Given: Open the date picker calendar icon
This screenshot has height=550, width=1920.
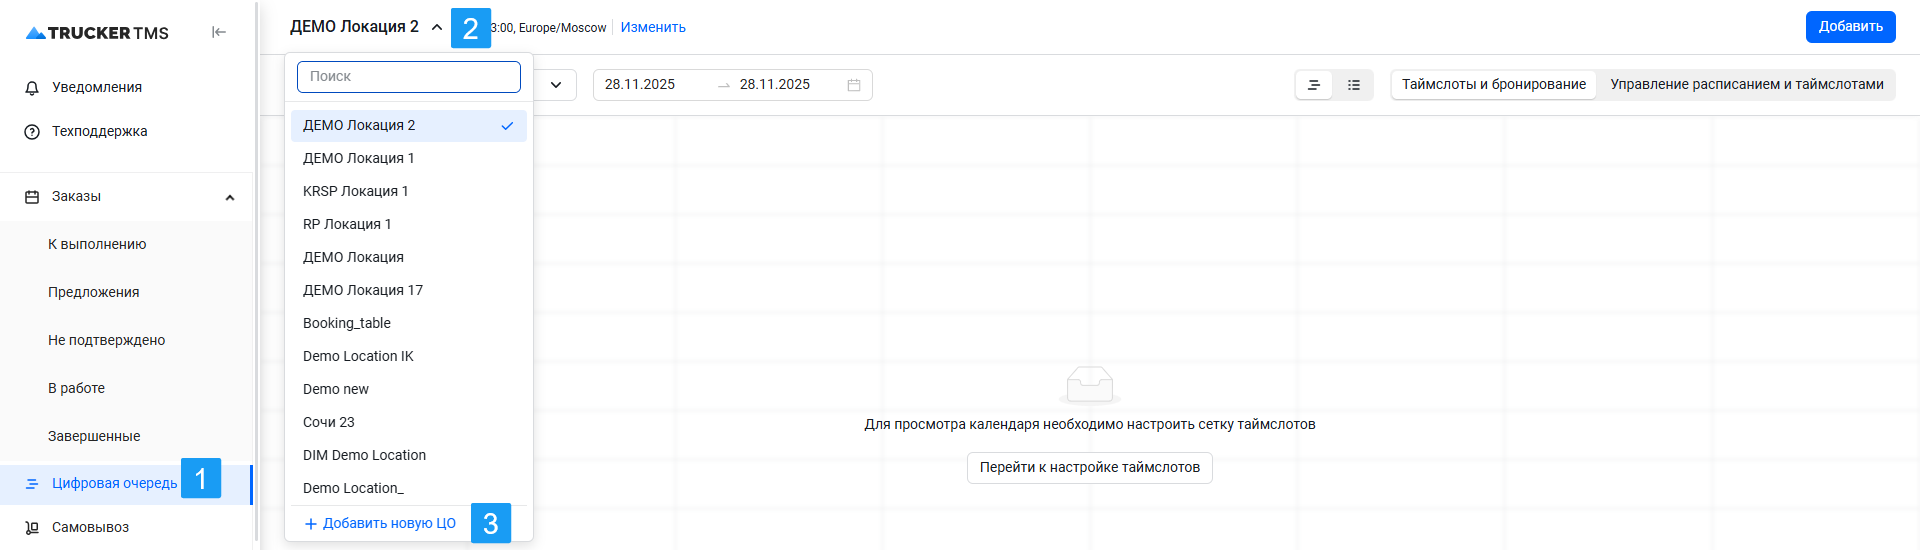Looking at the screenshot, I should (x=854, y=85).
